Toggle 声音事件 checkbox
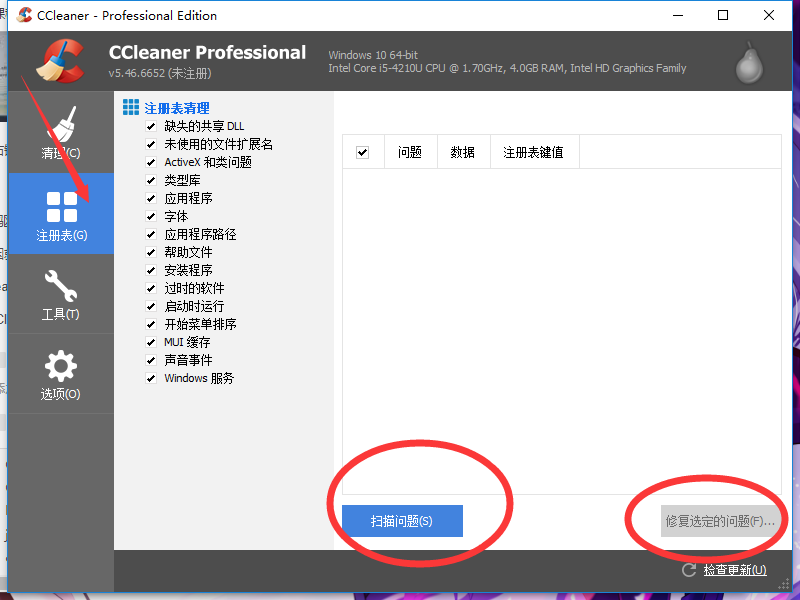Image resolution: width=800 pixels, height=600 pixels. [151, 360]
